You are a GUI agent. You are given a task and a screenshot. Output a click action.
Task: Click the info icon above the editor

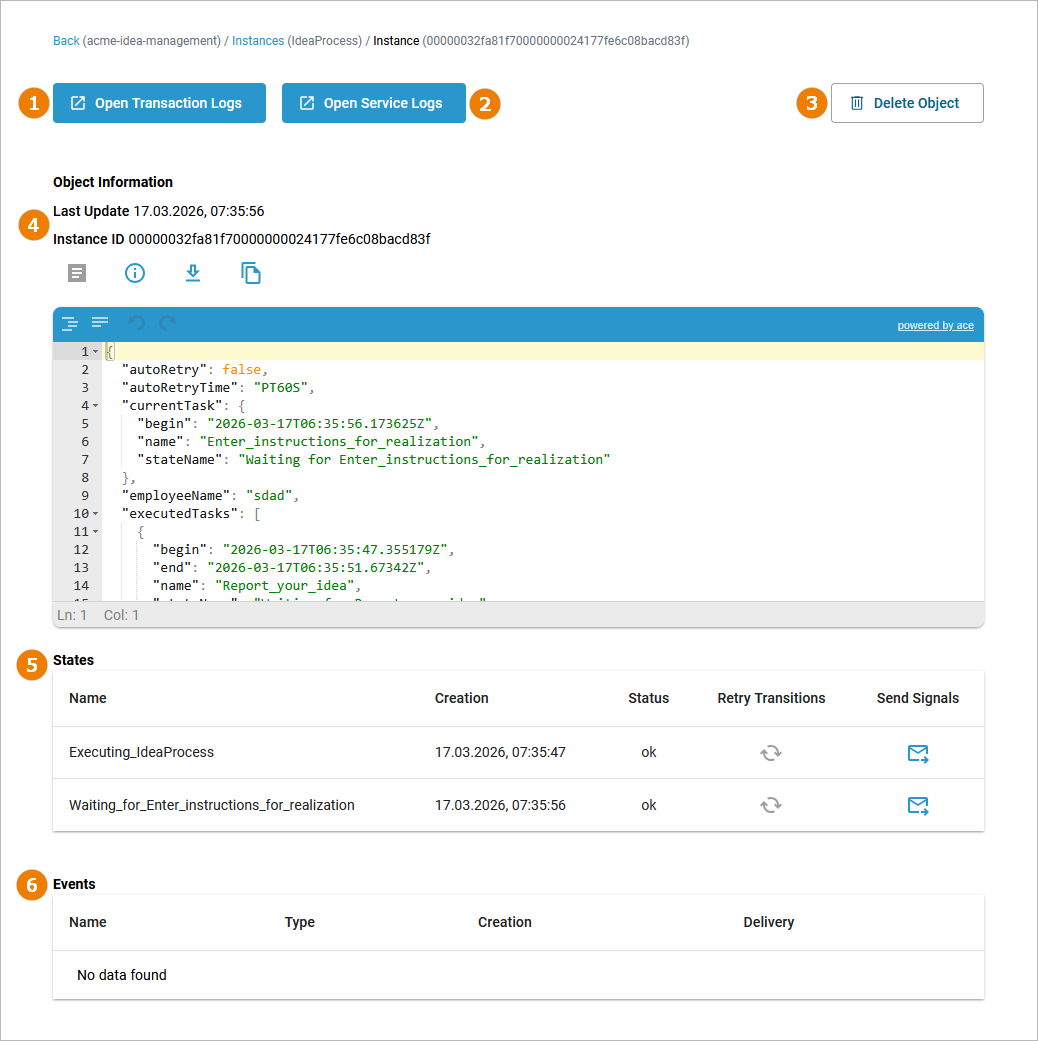coord(135,273)
